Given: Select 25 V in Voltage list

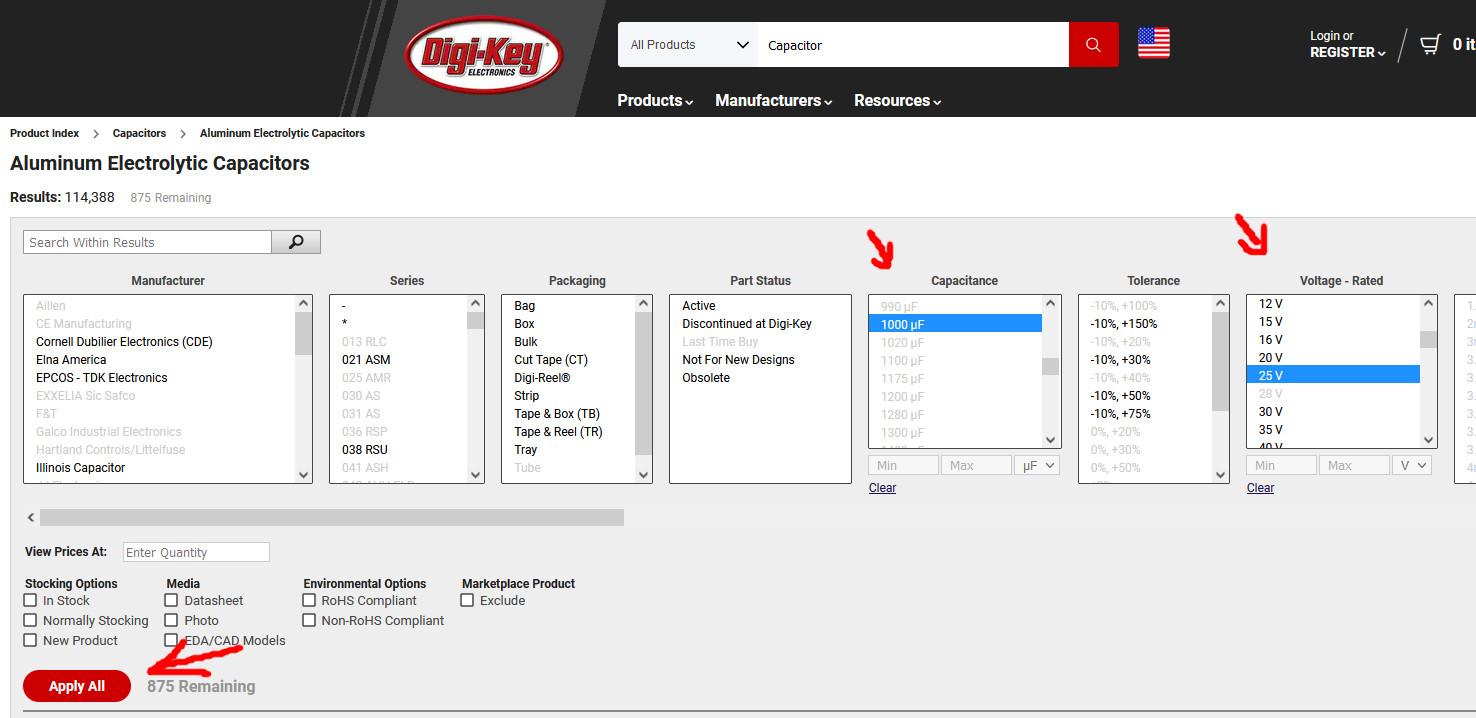Looking at the screenshot, I should (x=1333, y=375).
